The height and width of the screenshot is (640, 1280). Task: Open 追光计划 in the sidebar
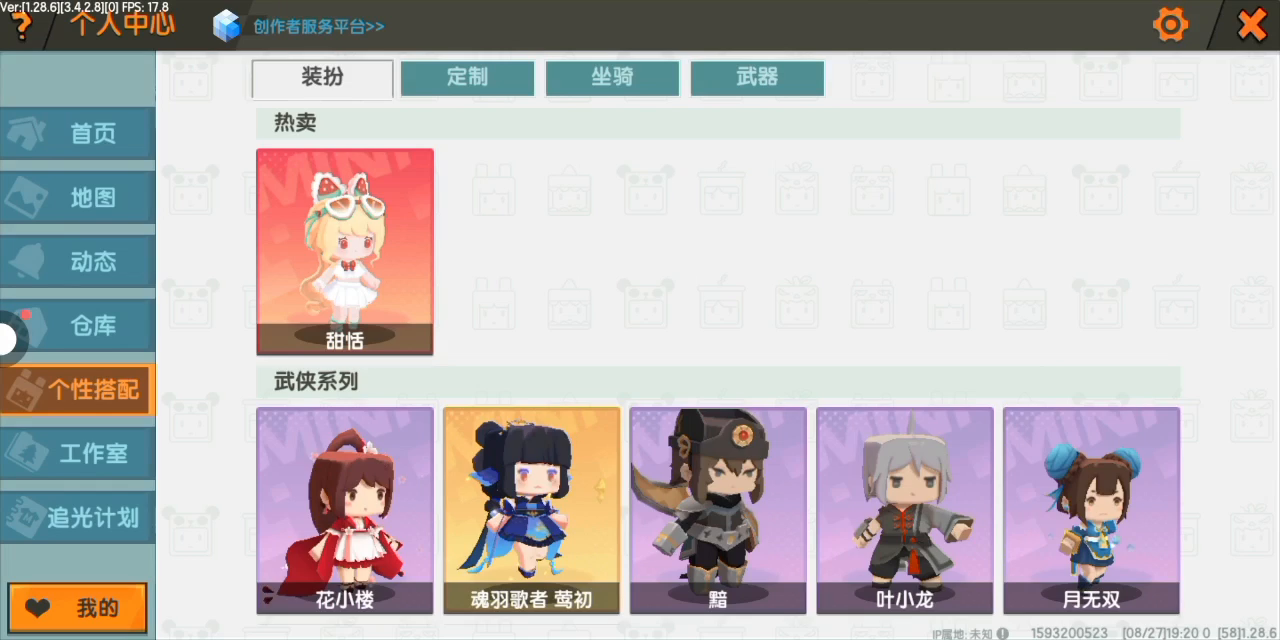tap(77, 517)
